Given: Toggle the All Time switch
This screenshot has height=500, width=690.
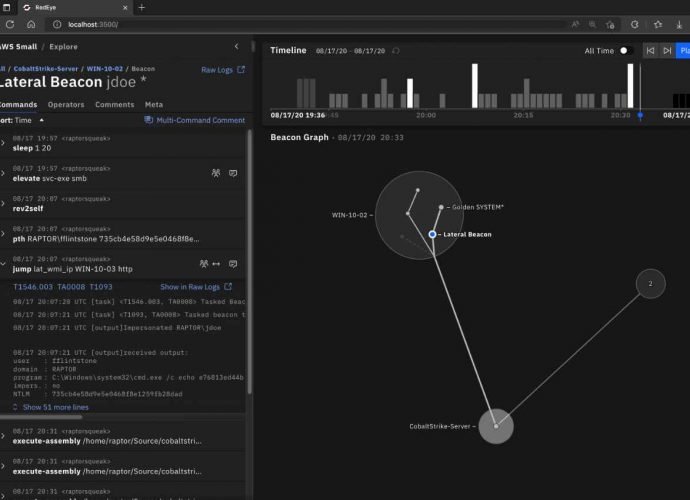Looking at the screenshot, I should [x=626, y=51].
